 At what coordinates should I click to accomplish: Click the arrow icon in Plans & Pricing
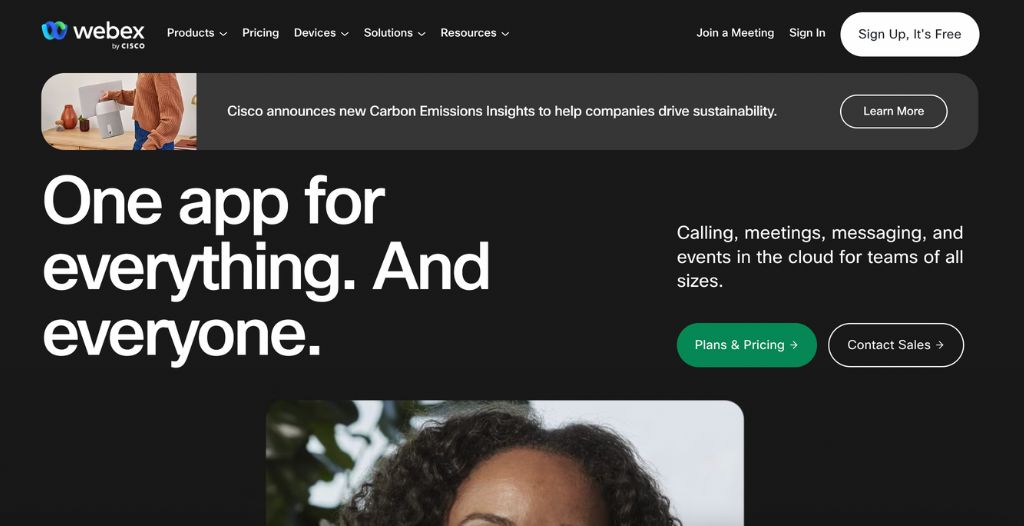coord(794,345)
